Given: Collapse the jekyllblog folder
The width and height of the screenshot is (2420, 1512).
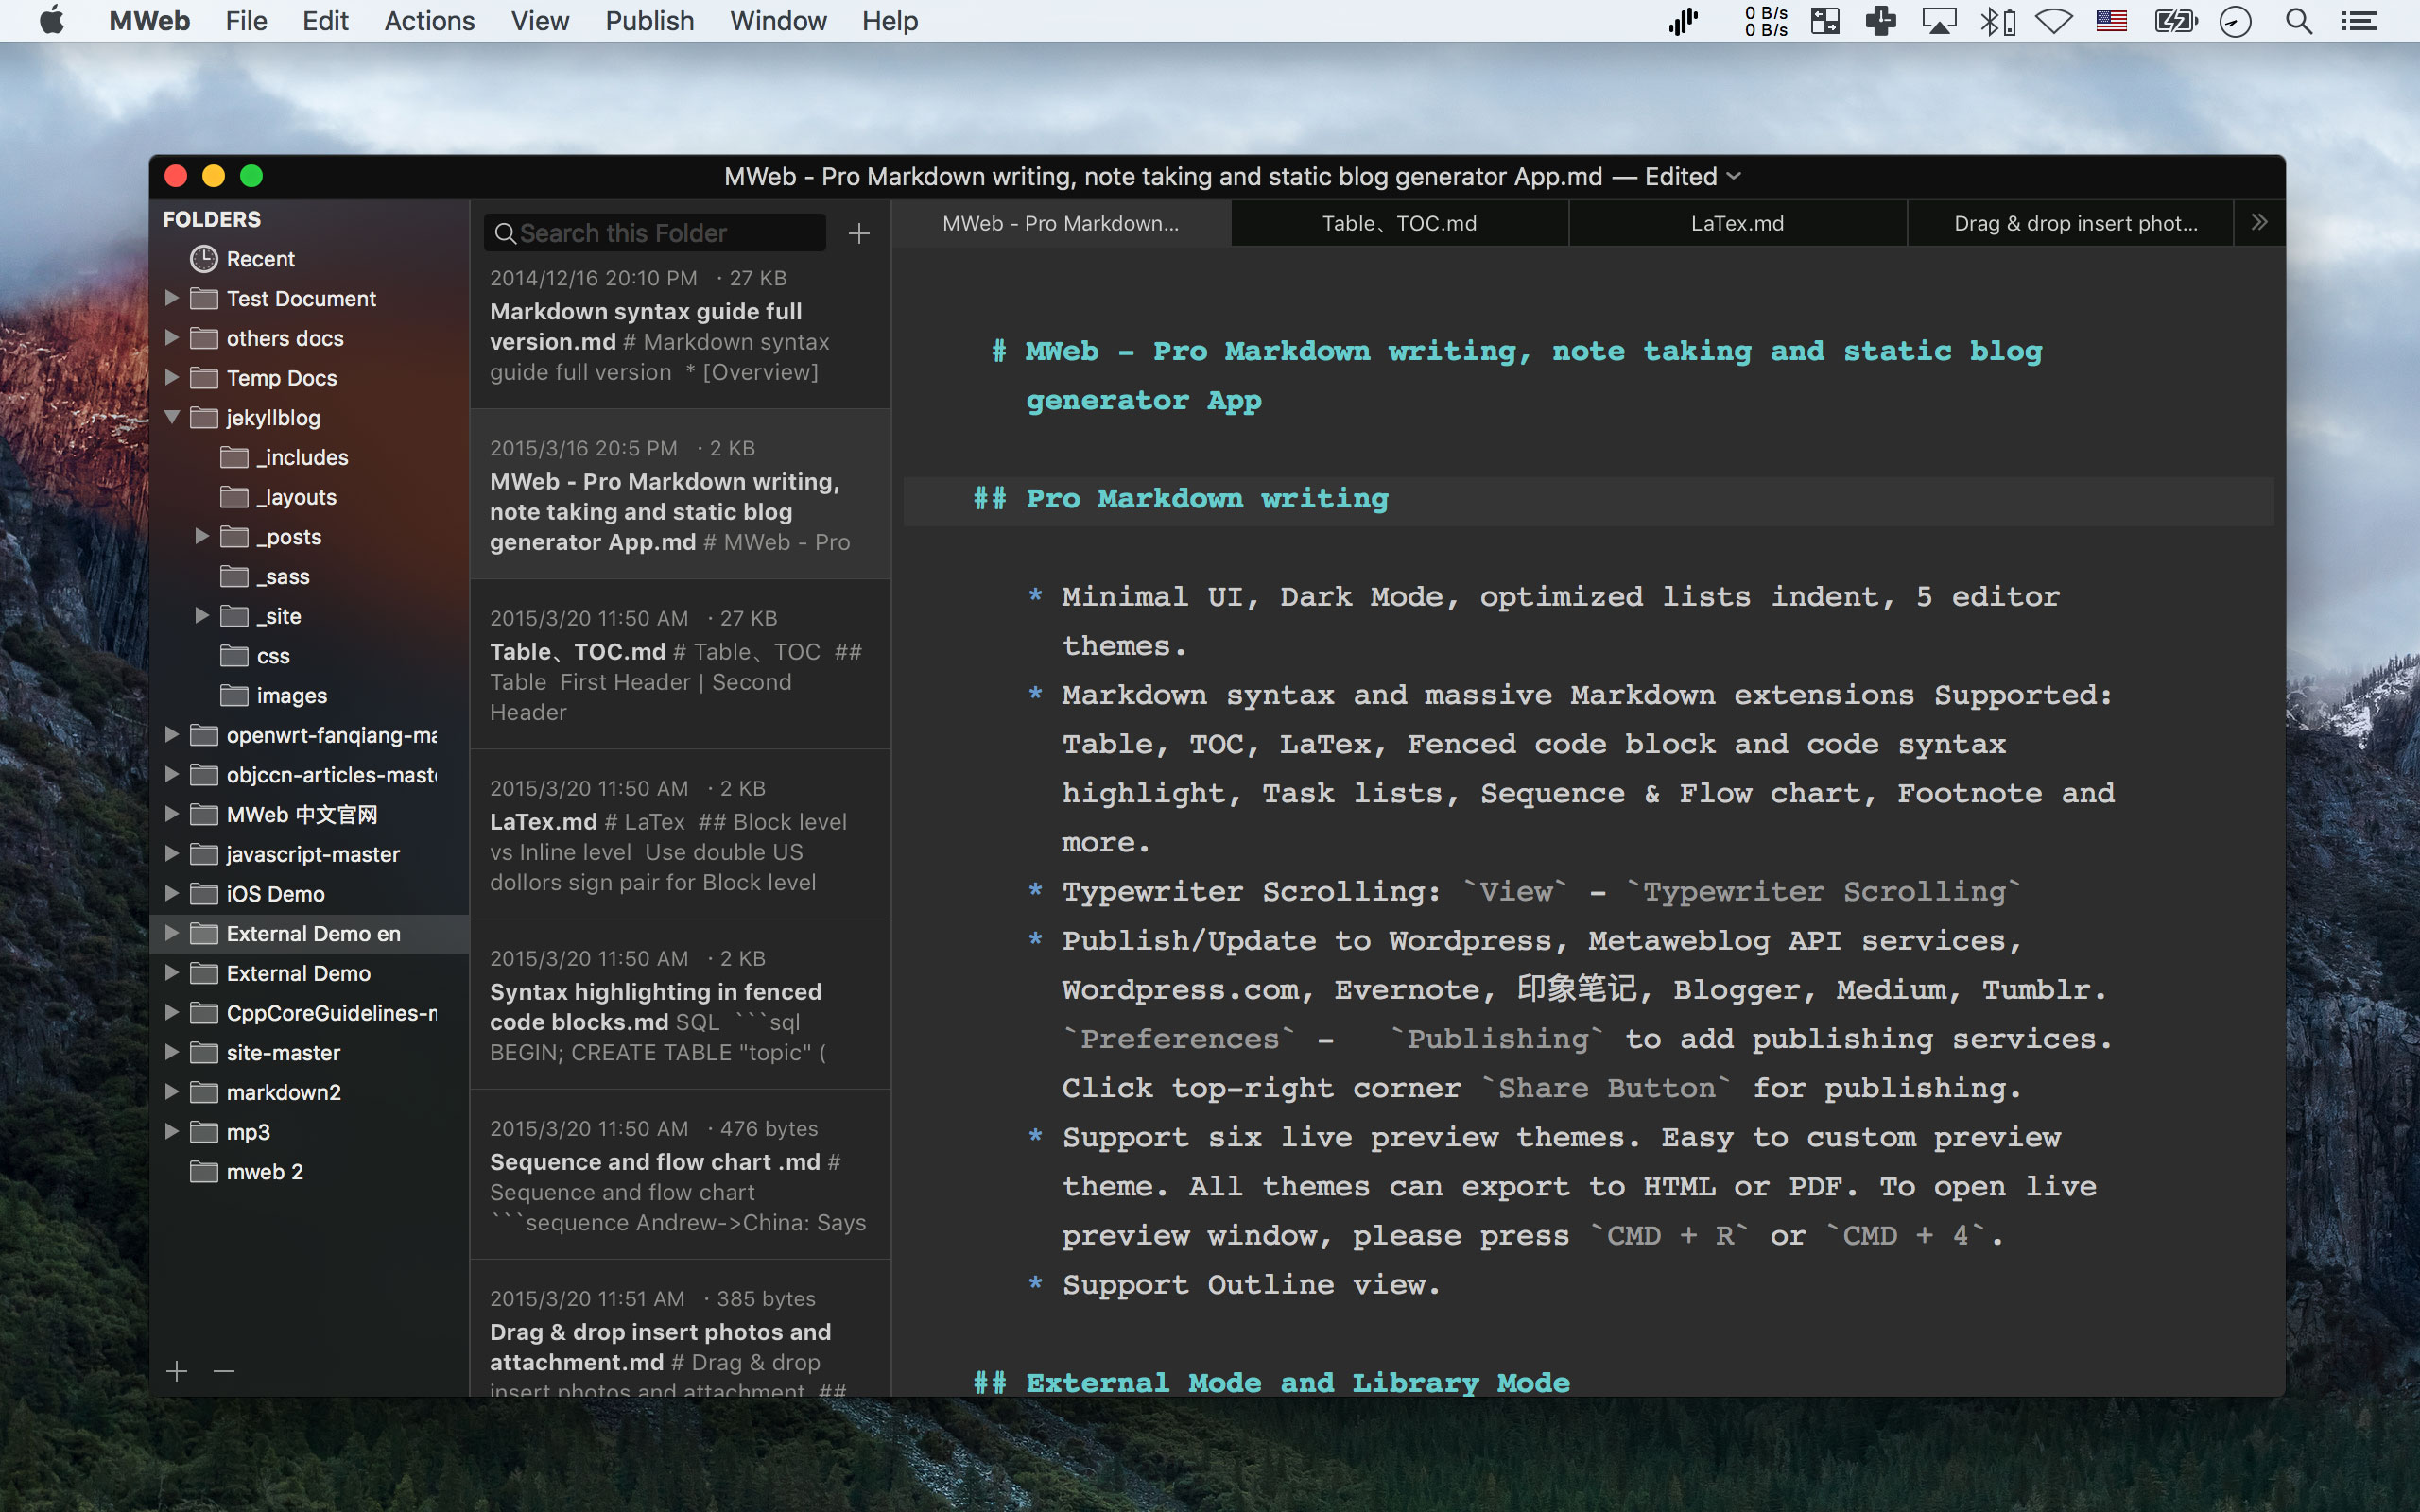Looking at the screenshot, I should [172, 417].
